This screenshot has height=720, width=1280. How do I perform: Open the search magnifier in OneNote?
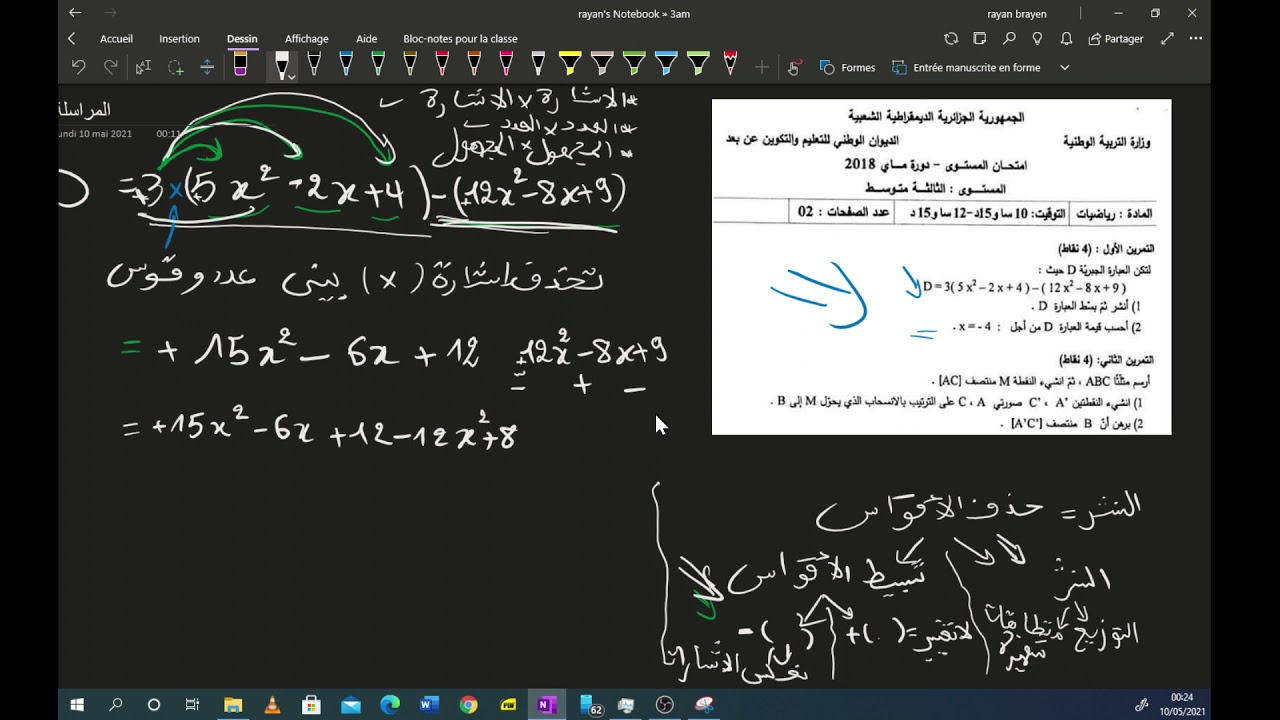[x=1009, y=38]
